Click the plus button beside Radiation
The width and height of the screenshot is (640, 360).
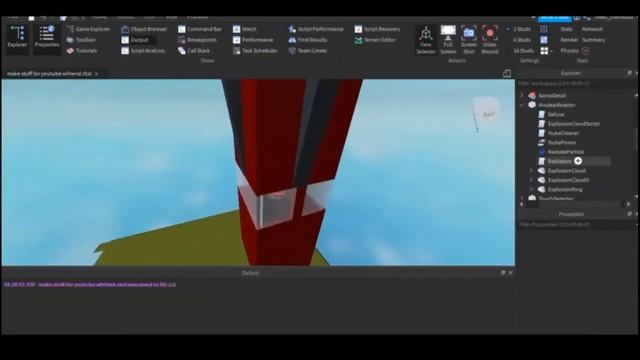click(578, 161)
